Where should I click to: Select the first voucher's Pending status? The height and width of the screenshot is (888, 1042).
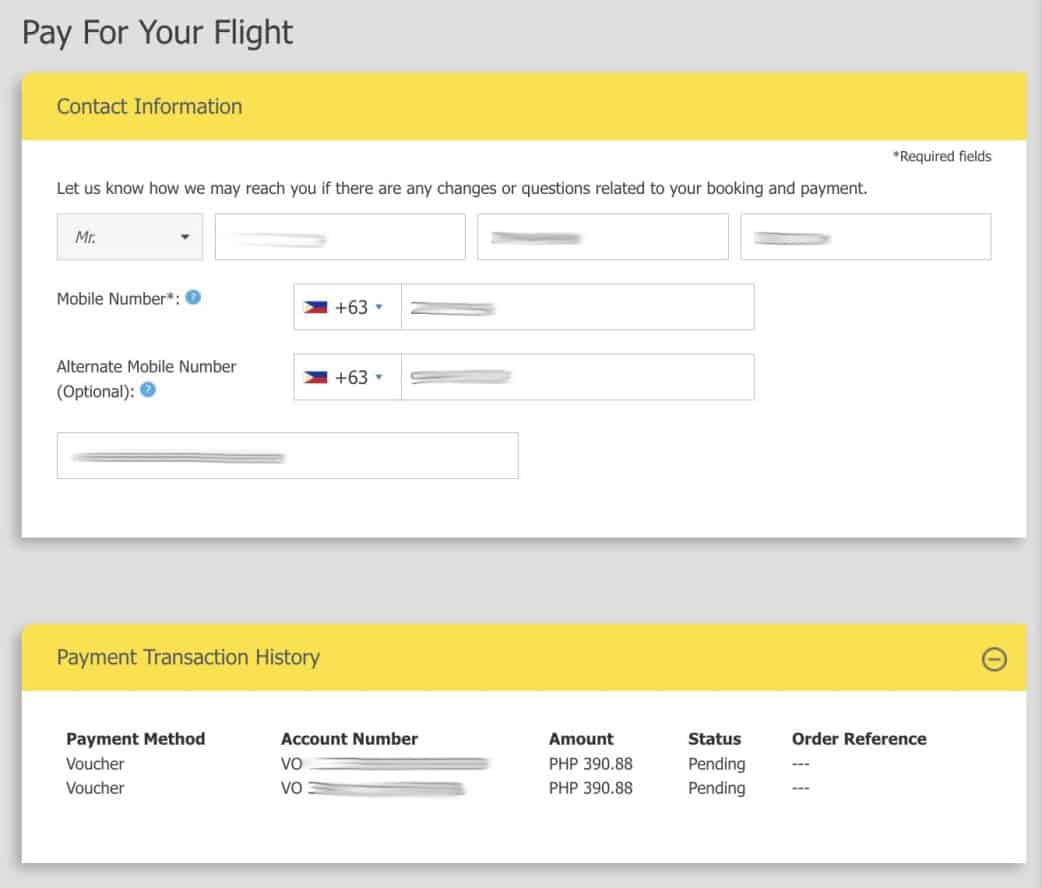716,764
